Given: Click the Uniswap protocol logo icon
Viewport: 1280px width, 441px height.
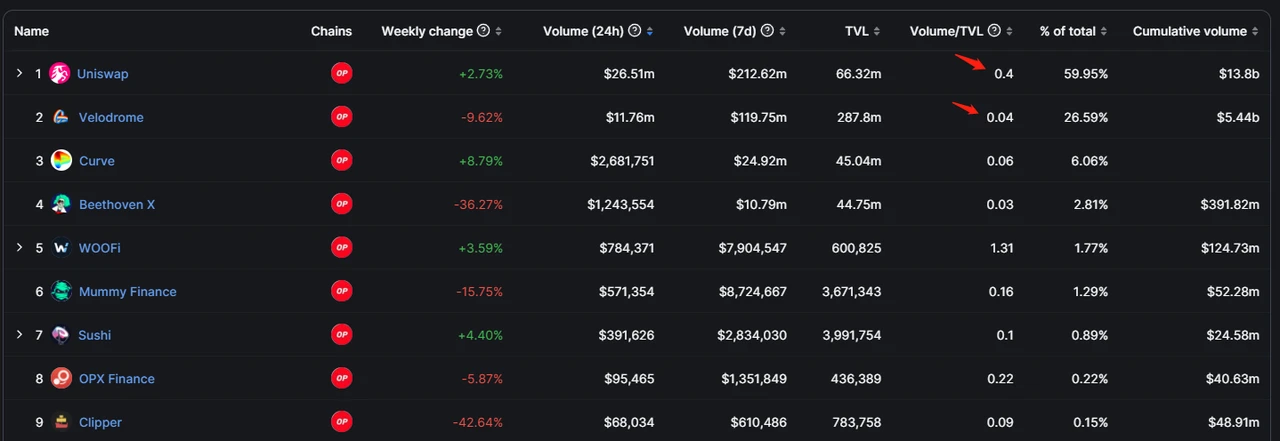Looking at the screenshot, I should pyautogui.click(x=59, y=73).
